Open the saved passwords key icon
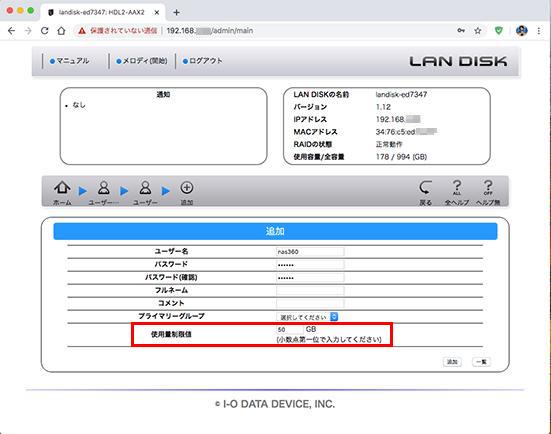 (x=461, y=31)
